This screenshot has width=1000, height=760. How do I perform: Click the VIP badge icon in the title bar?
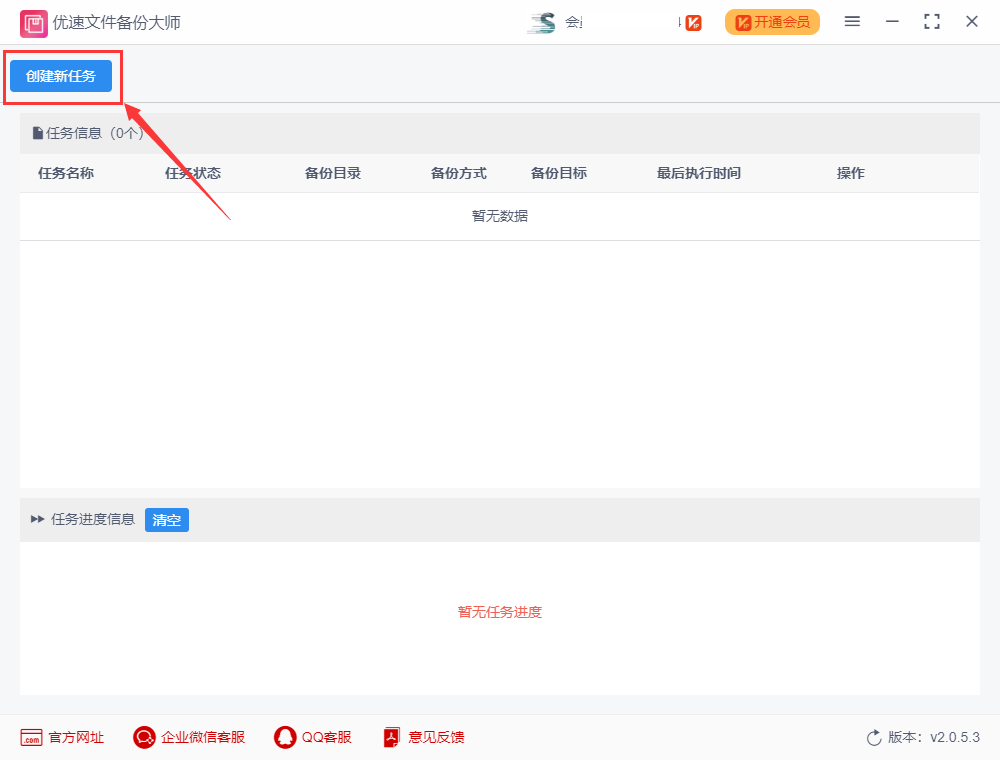(x=692, y=21)
